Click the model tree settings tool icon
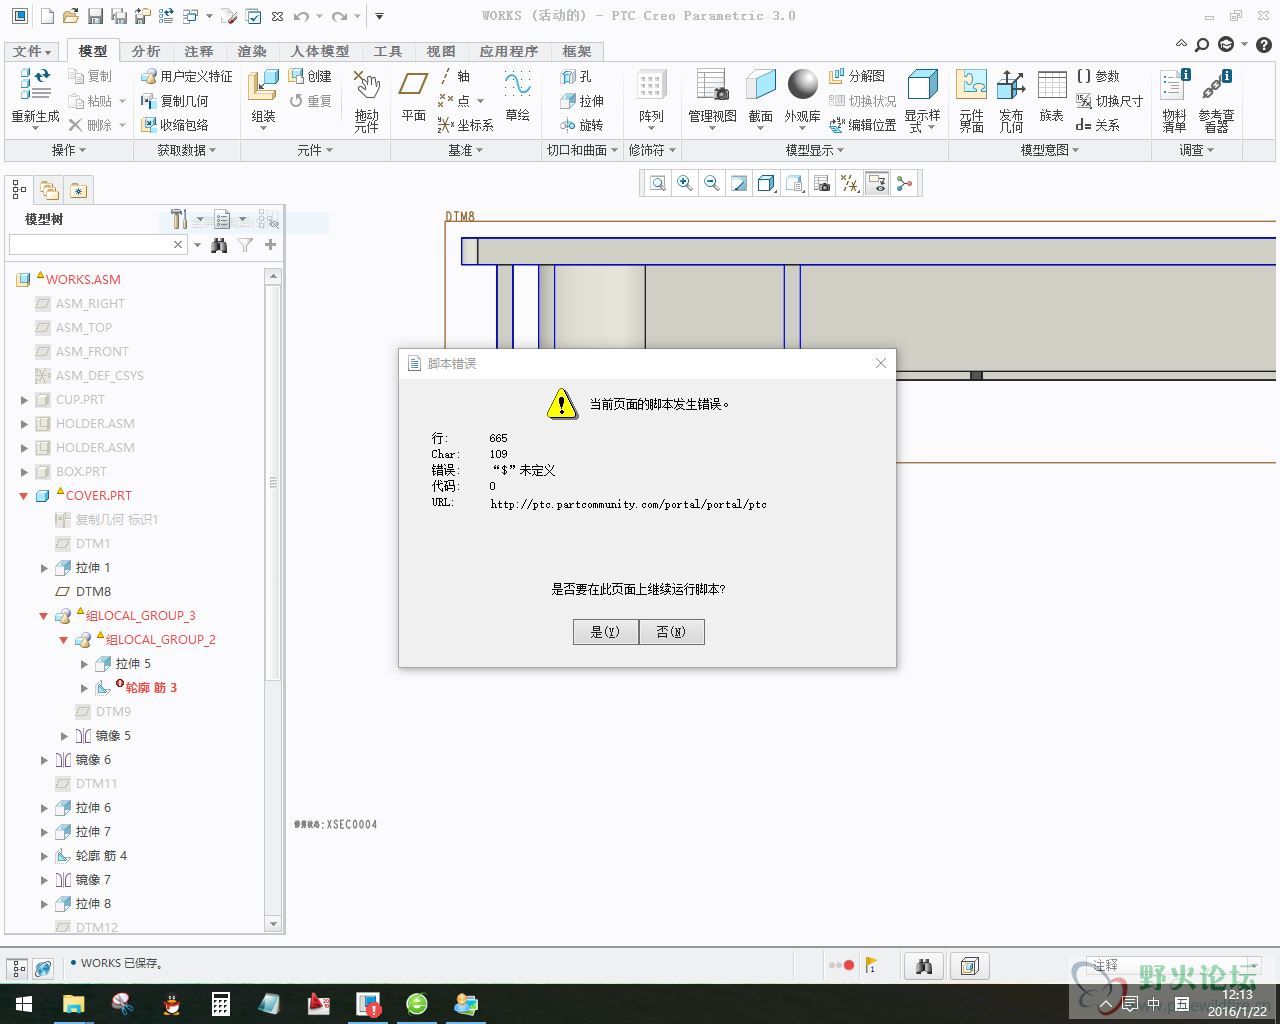 [x=180, y=219]
